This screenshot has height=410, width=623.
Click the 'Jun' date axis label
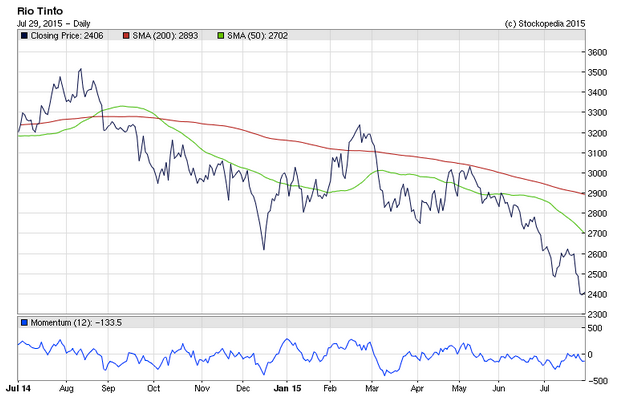(x=499, y=388)
